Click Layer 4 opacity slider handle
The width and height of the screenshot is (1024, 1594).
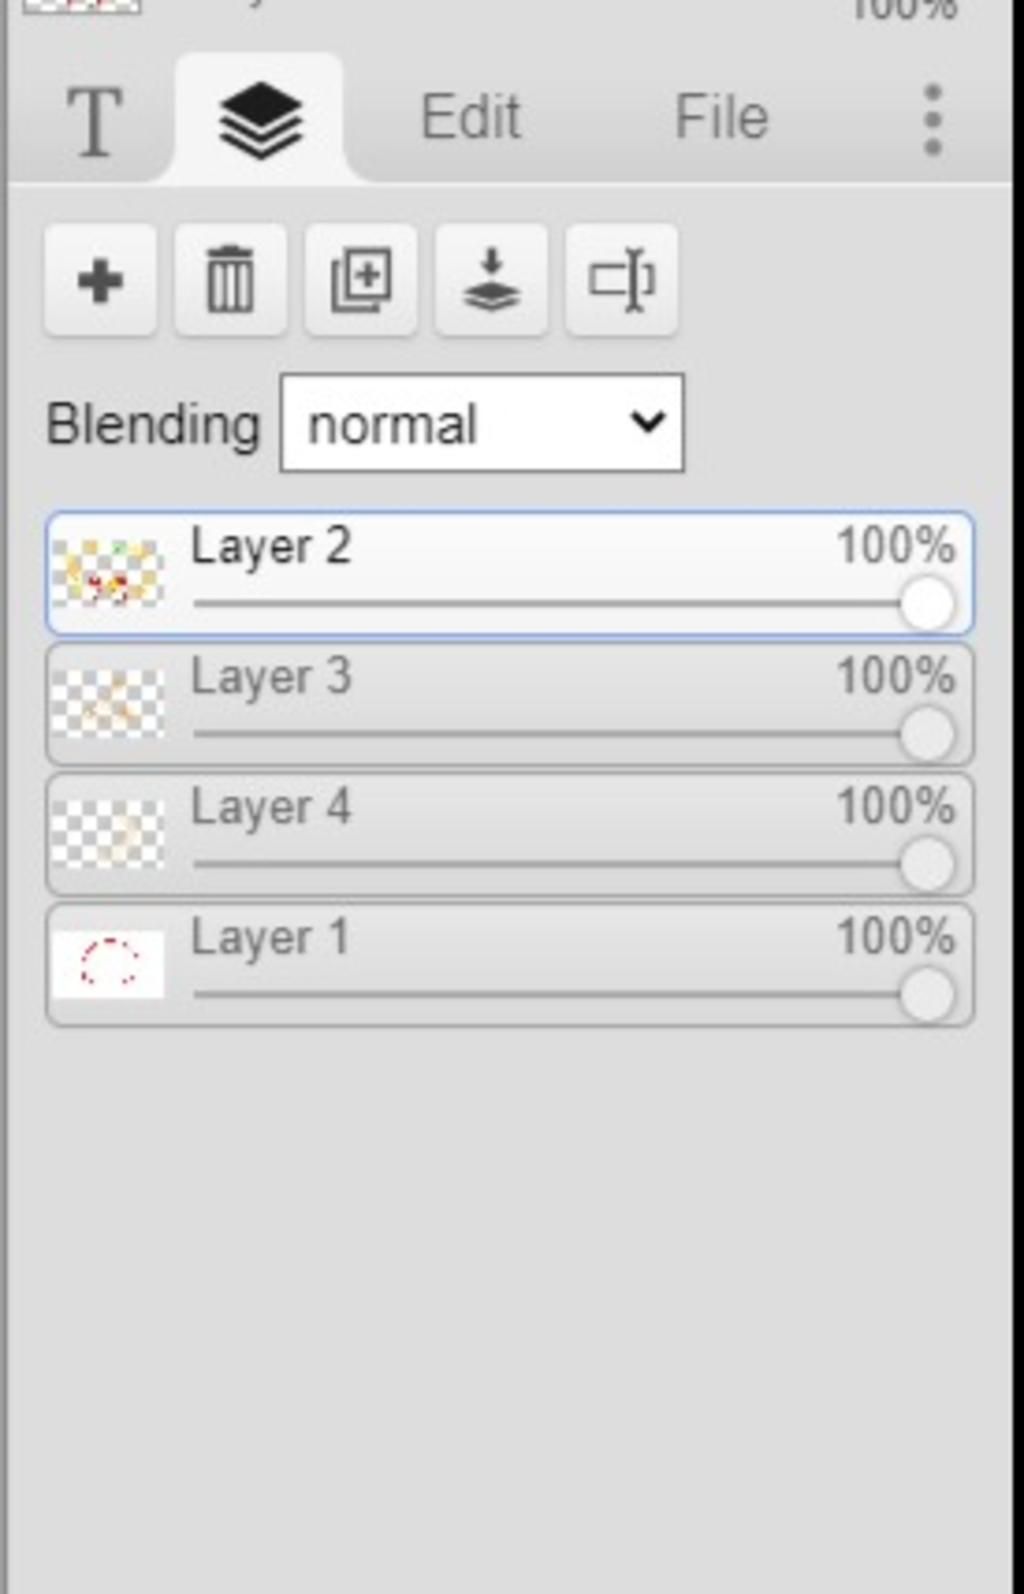click(x=926, y=864)
